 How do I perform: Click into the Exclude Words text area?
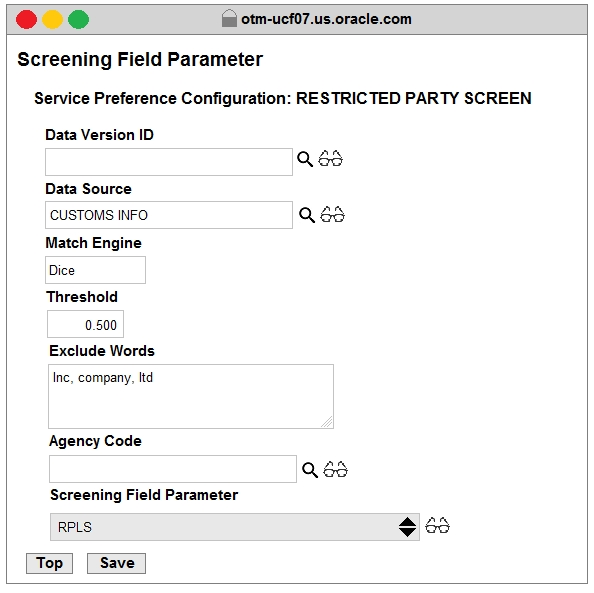[x=191, y=396]
